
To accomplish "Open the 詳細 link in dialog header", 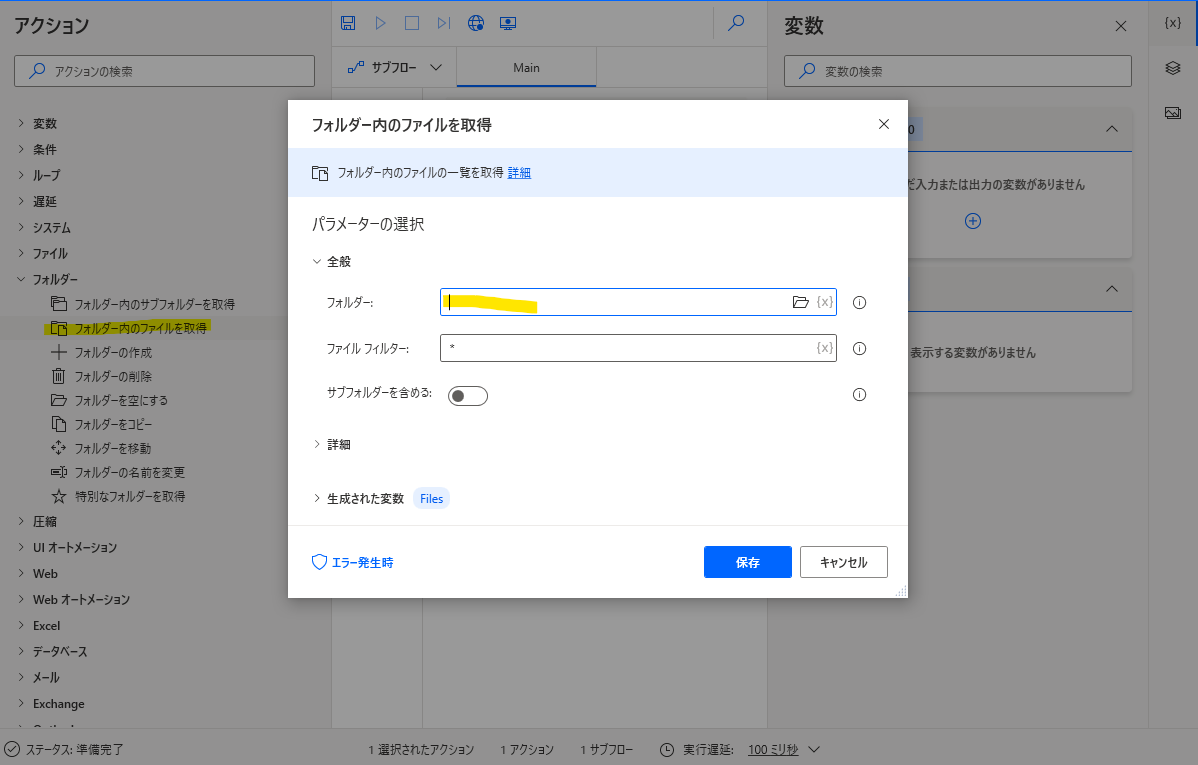I will click(518, 171).
